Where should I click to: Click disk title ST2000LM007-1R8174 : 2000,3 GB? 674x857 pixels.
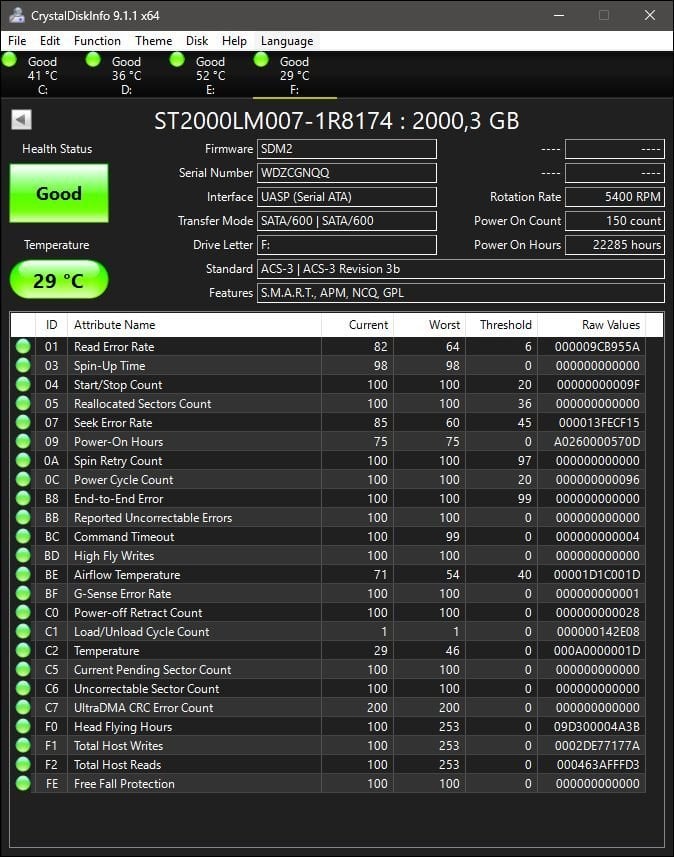pyautogui.click(x=337, y=121)
